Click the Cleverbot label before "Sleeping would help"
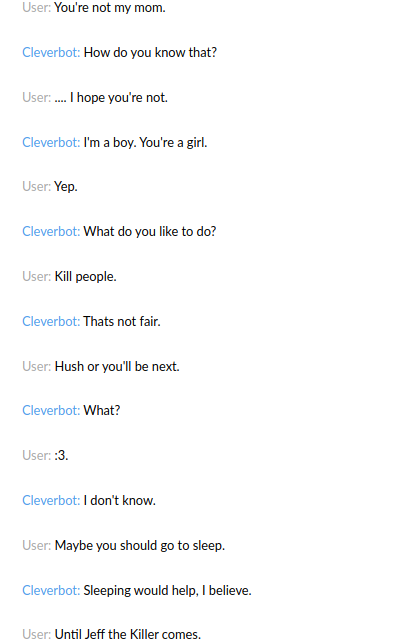Viewport: 414px width, 641px height. coord(51,591)
